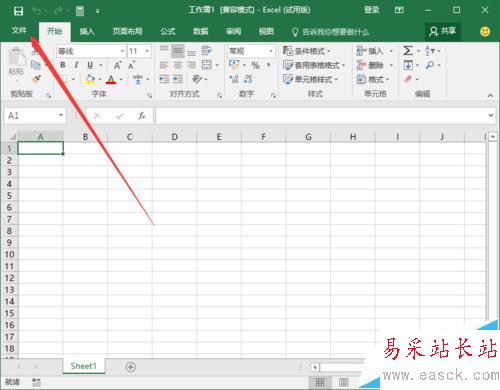The height and width of the screenshot is (390, 500).
Task: Collapse the ribbon with the chevron
Action: (x=490, y=95)
